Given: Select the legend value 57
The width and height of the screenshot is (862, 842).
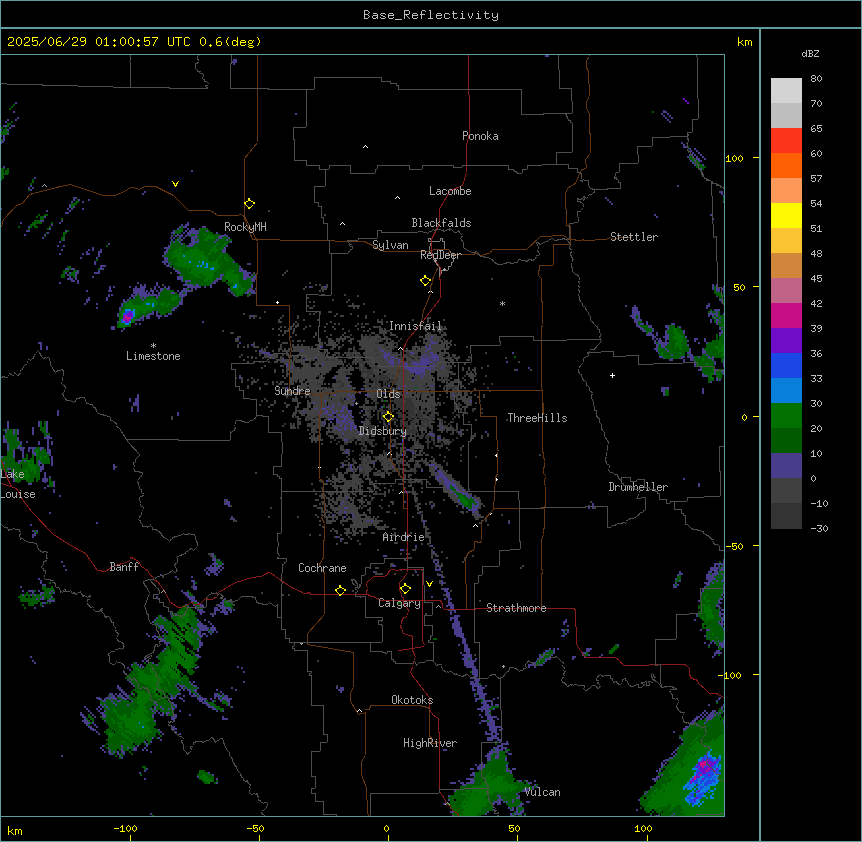Looking at the screenshot, I should (x=816, y=179).
